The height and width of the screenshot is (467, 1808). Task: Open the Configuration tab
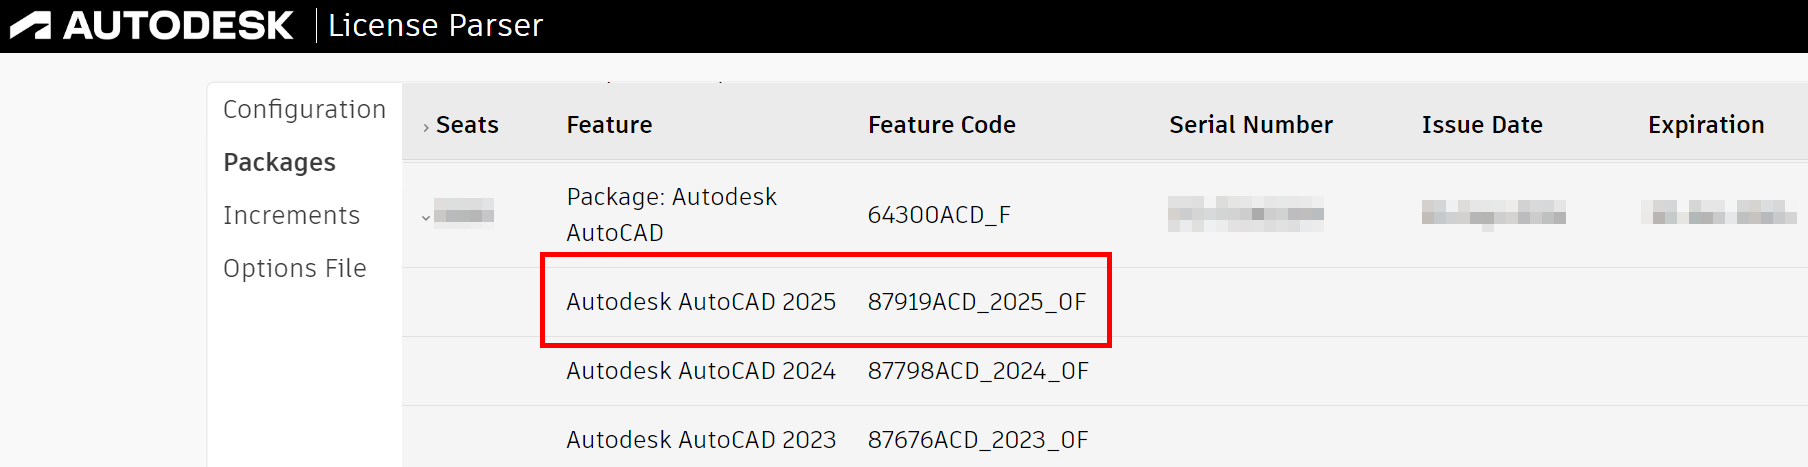pyautogui.click(x=304, y=109)
